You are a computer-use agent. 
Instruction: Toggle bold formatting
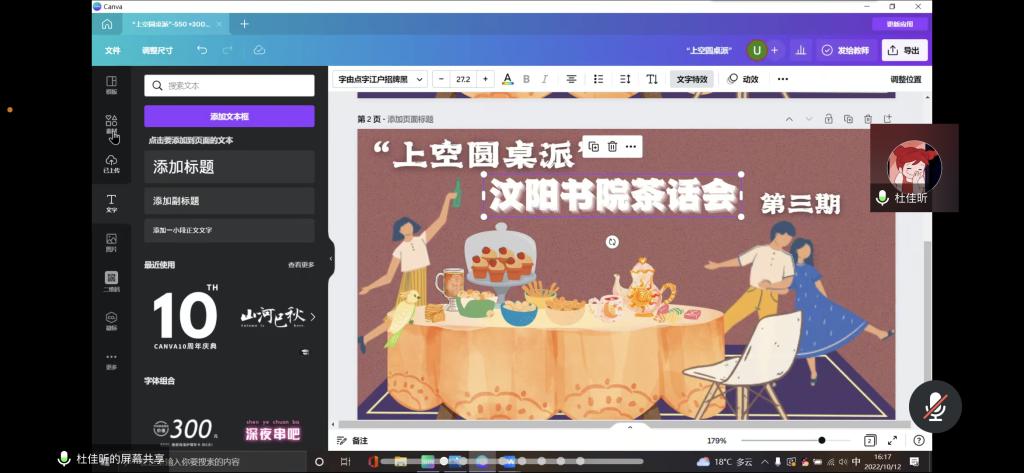(527, 79)
